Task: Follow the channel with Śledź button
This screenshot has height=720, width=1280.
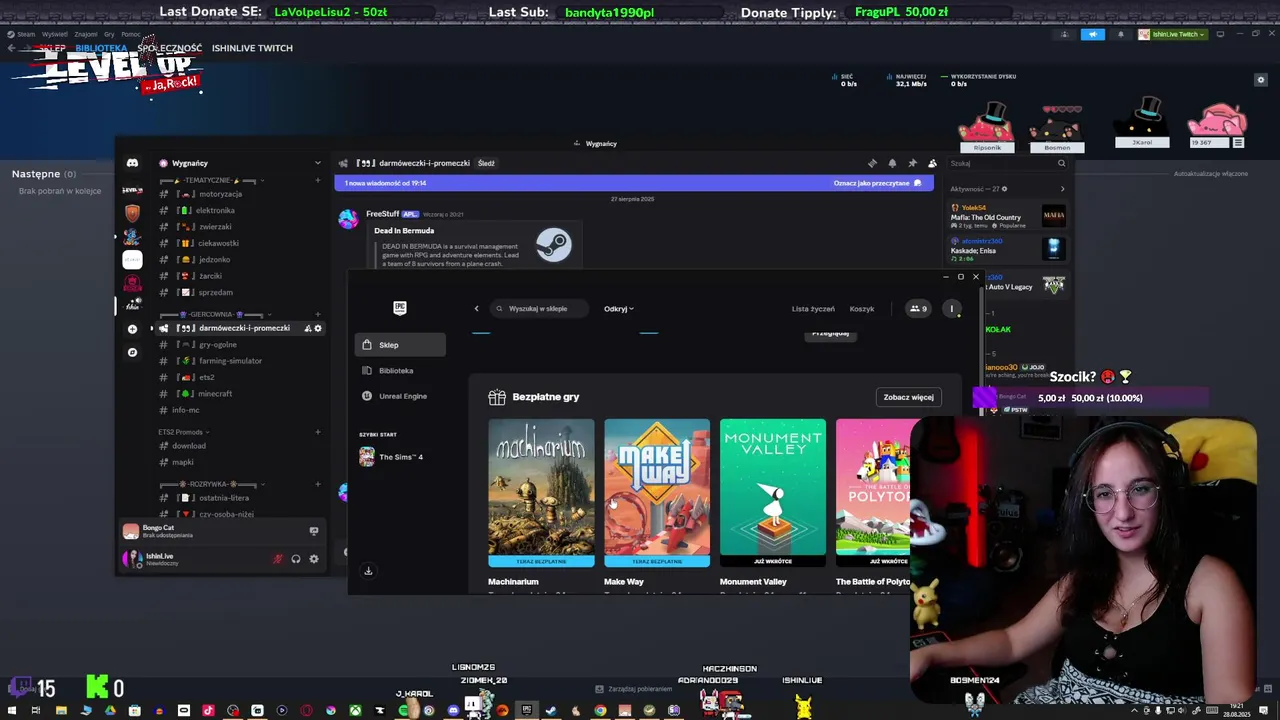Action: click(486, 163)
